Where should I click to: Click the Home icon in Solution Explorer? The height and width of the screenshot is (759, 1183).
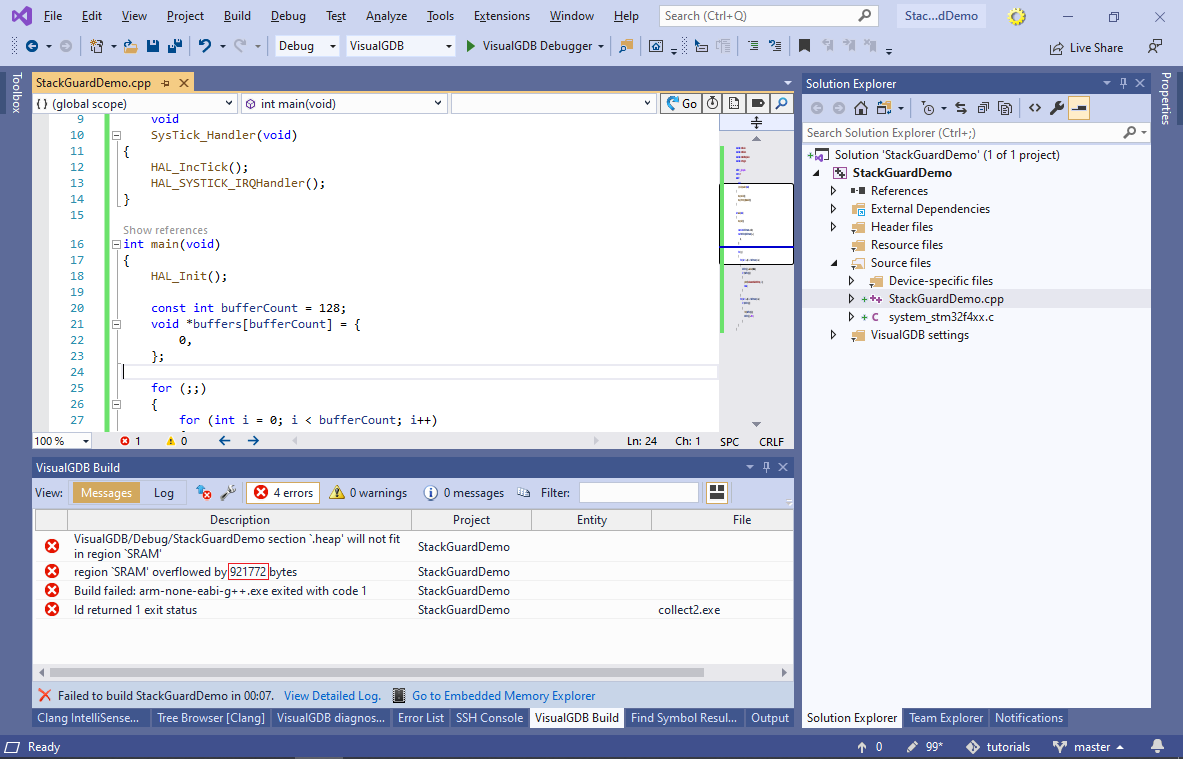click(x=861, y=109)
